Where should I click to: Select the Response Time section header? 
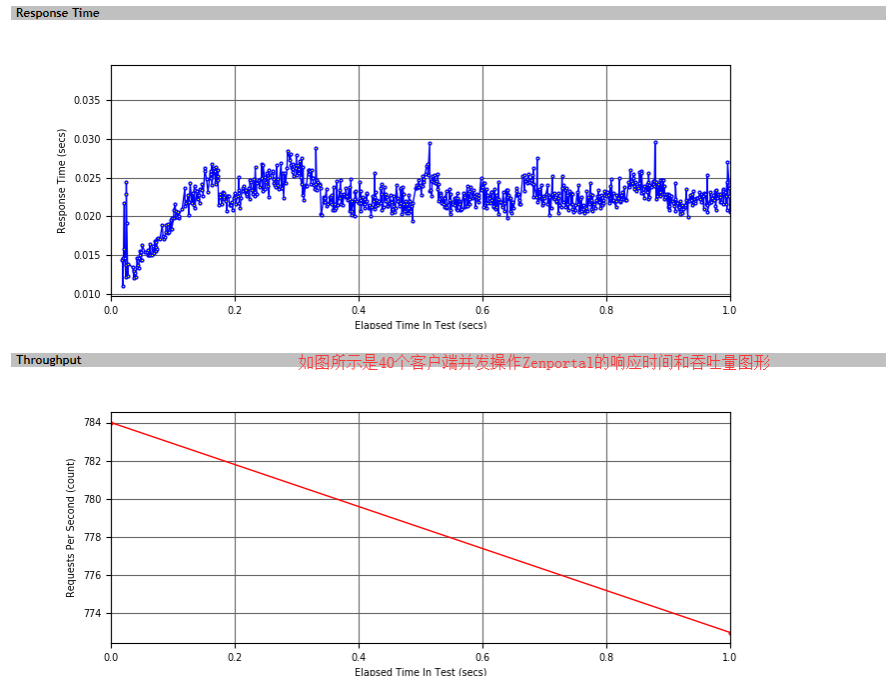[x=448, y=13]
